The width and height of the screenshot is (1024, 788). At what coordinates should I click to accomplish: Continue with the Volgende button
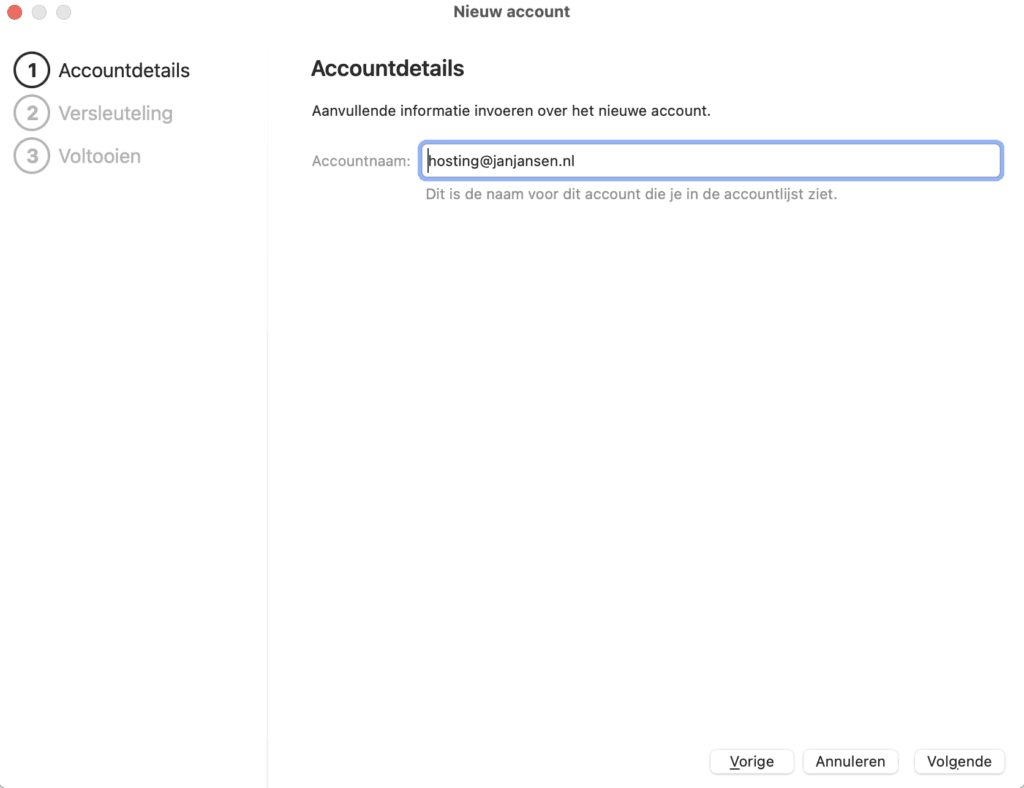click(x=959, y=761)
